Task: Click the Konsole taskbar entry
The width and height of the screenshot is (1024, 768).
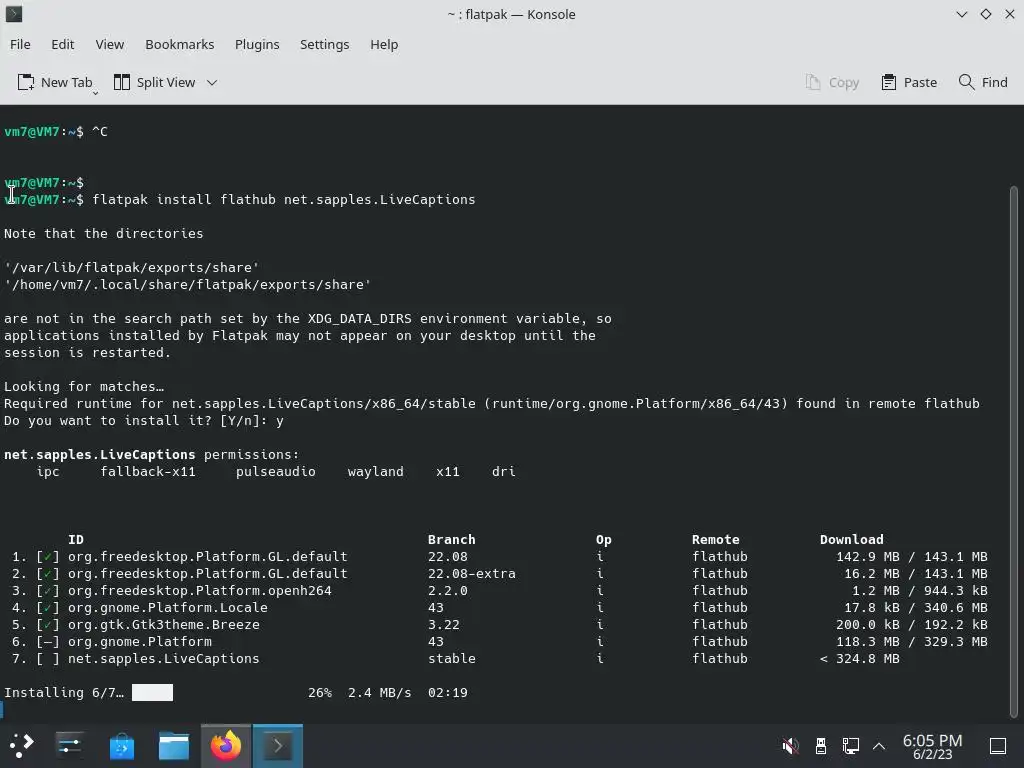Action: (278, 745)
